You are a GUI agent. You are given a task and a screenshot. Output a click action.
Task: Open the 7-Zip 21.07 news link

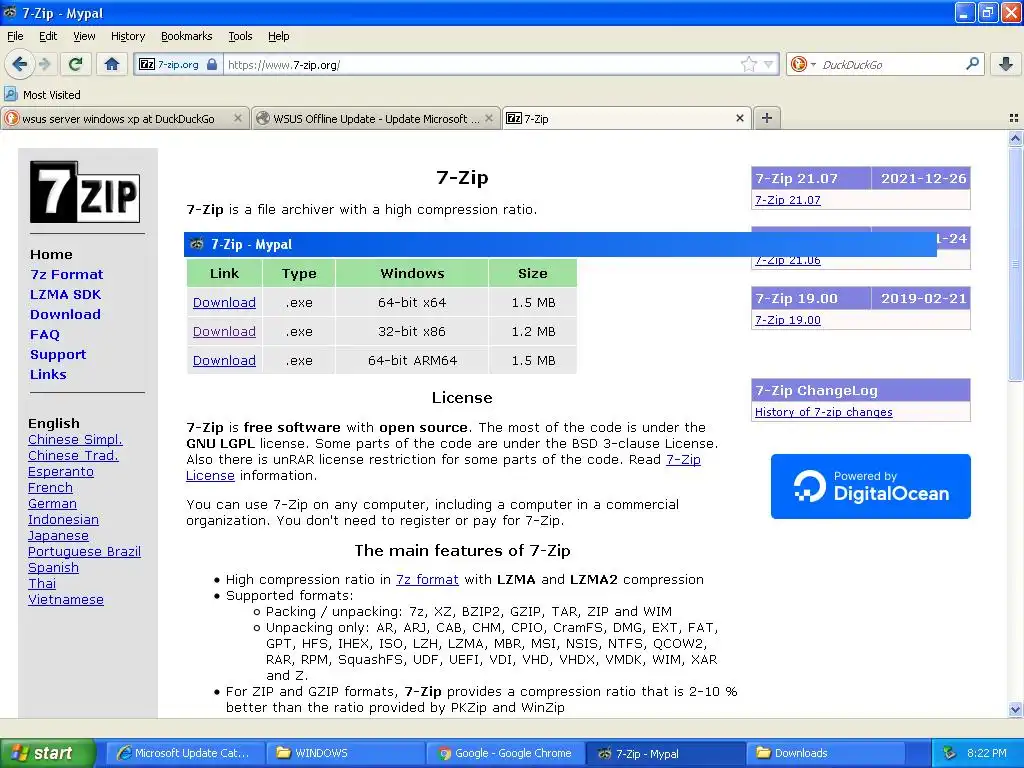tap(788, 200)
